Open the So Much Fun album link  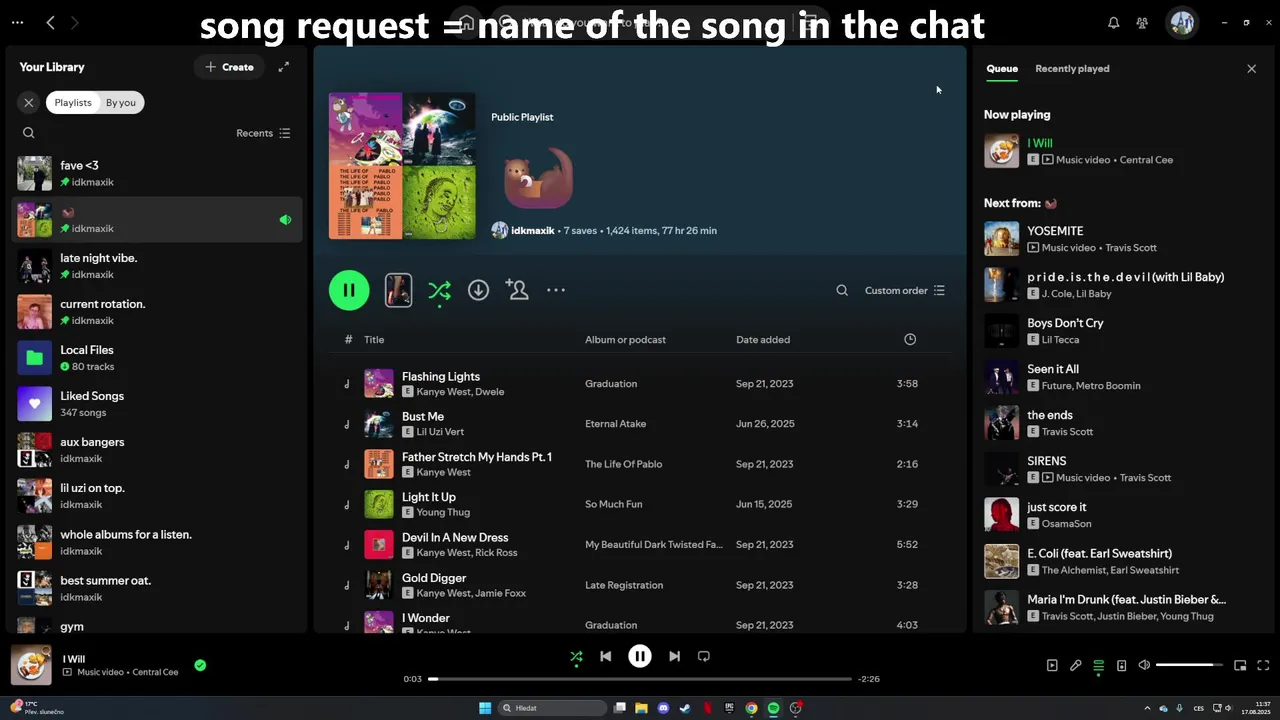tap(613, 504)
